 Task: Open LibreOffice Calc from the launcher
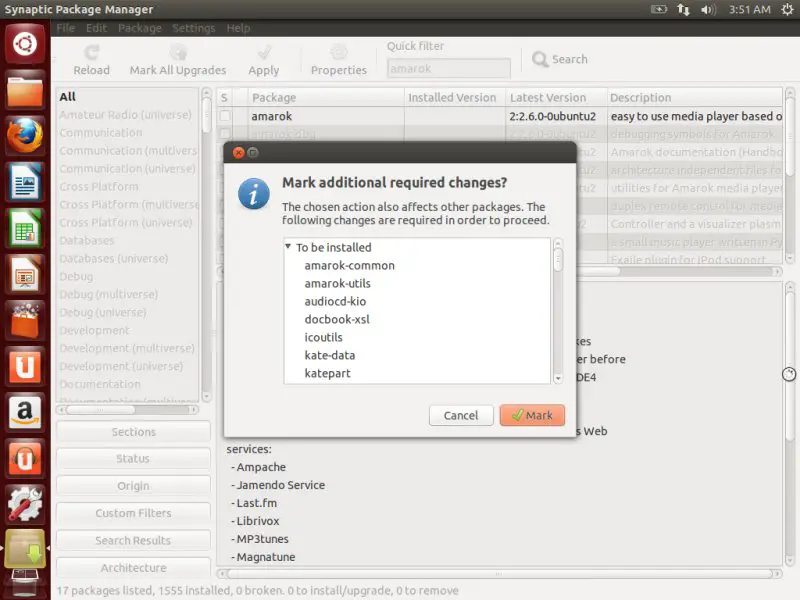24,228
